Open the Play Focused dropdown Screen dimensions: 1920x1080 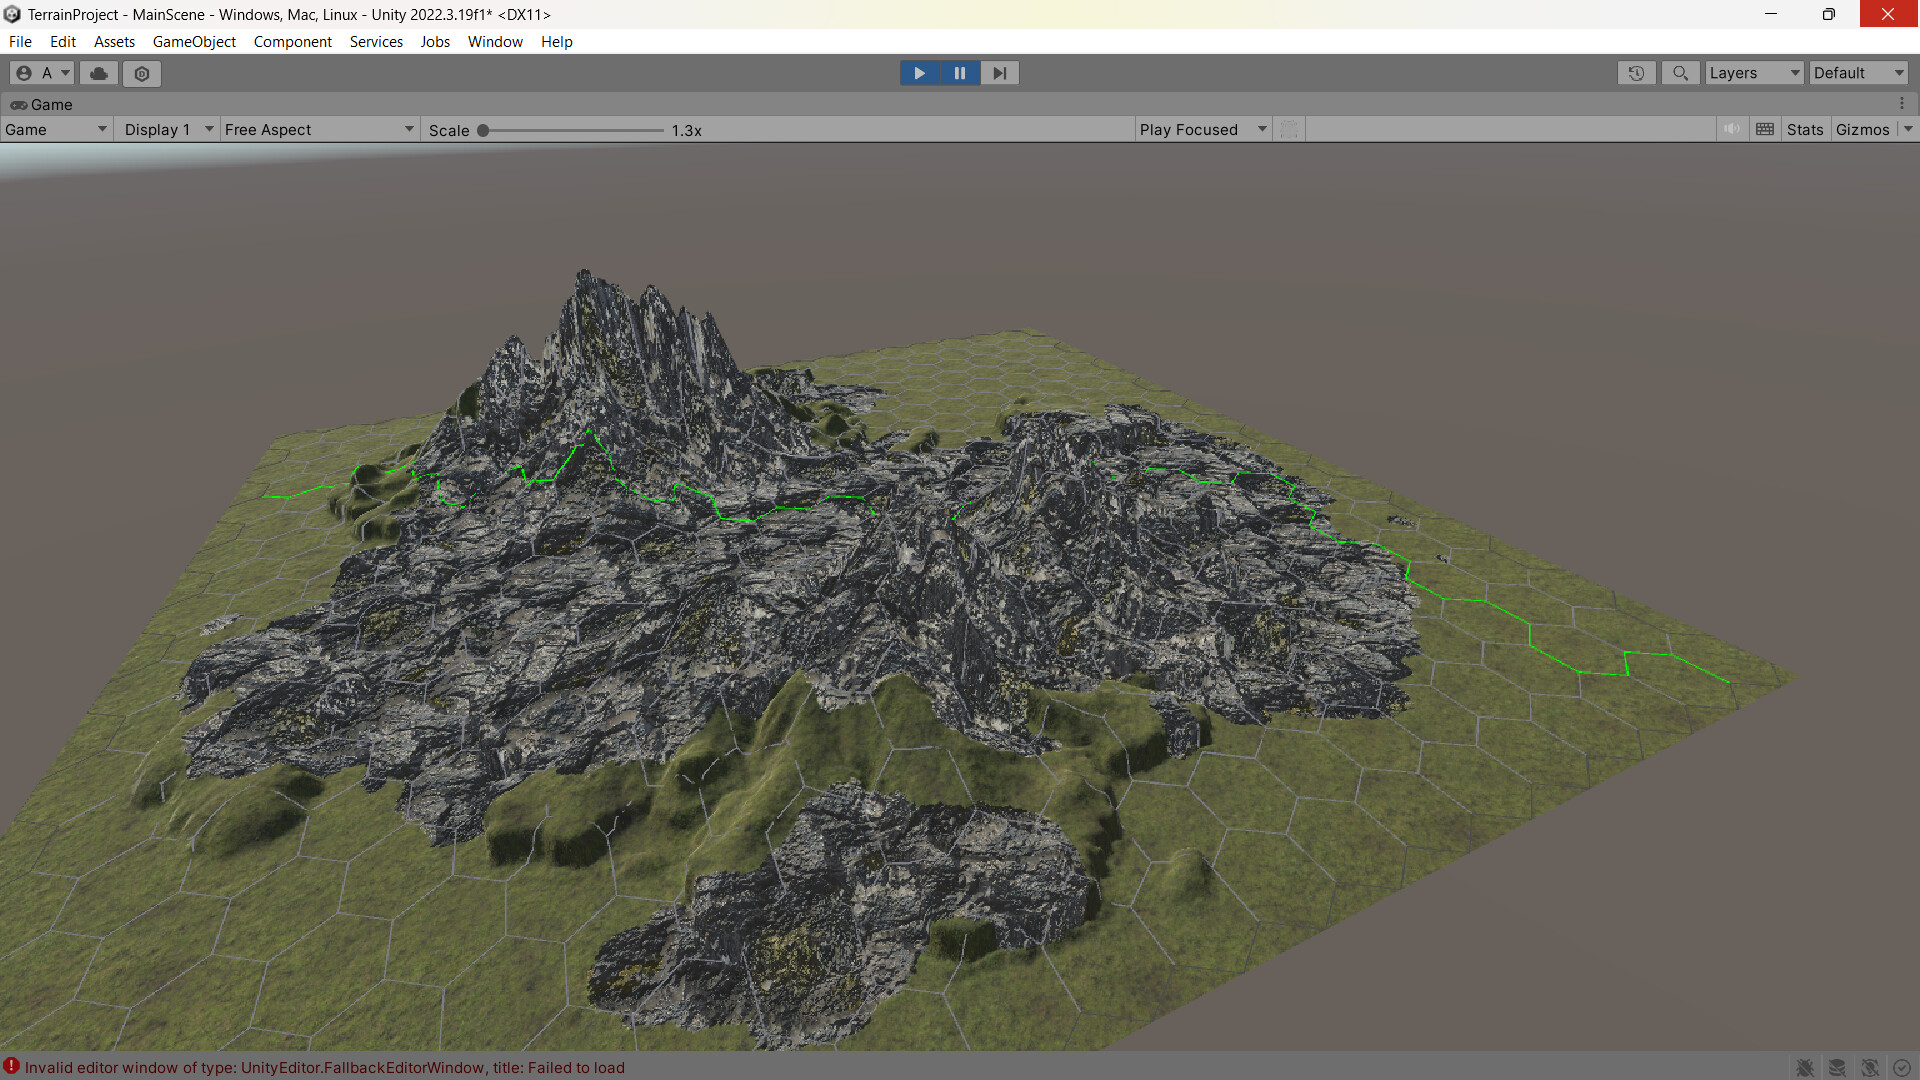click(1200, 129)
